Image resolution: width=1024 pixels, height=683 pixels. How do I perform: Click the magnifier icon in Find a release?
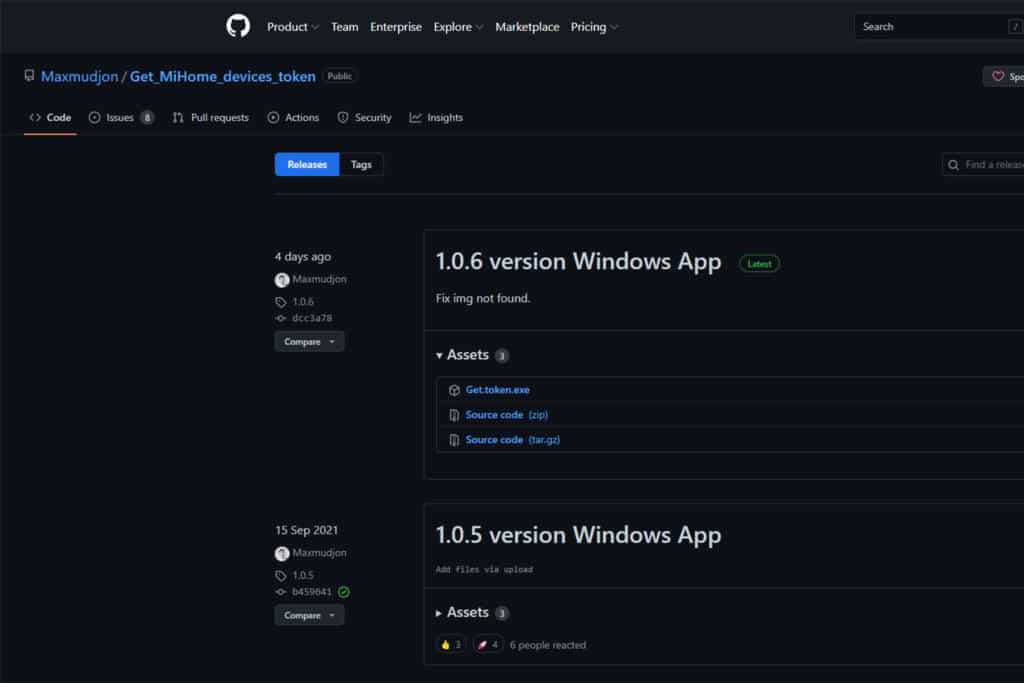953,165
